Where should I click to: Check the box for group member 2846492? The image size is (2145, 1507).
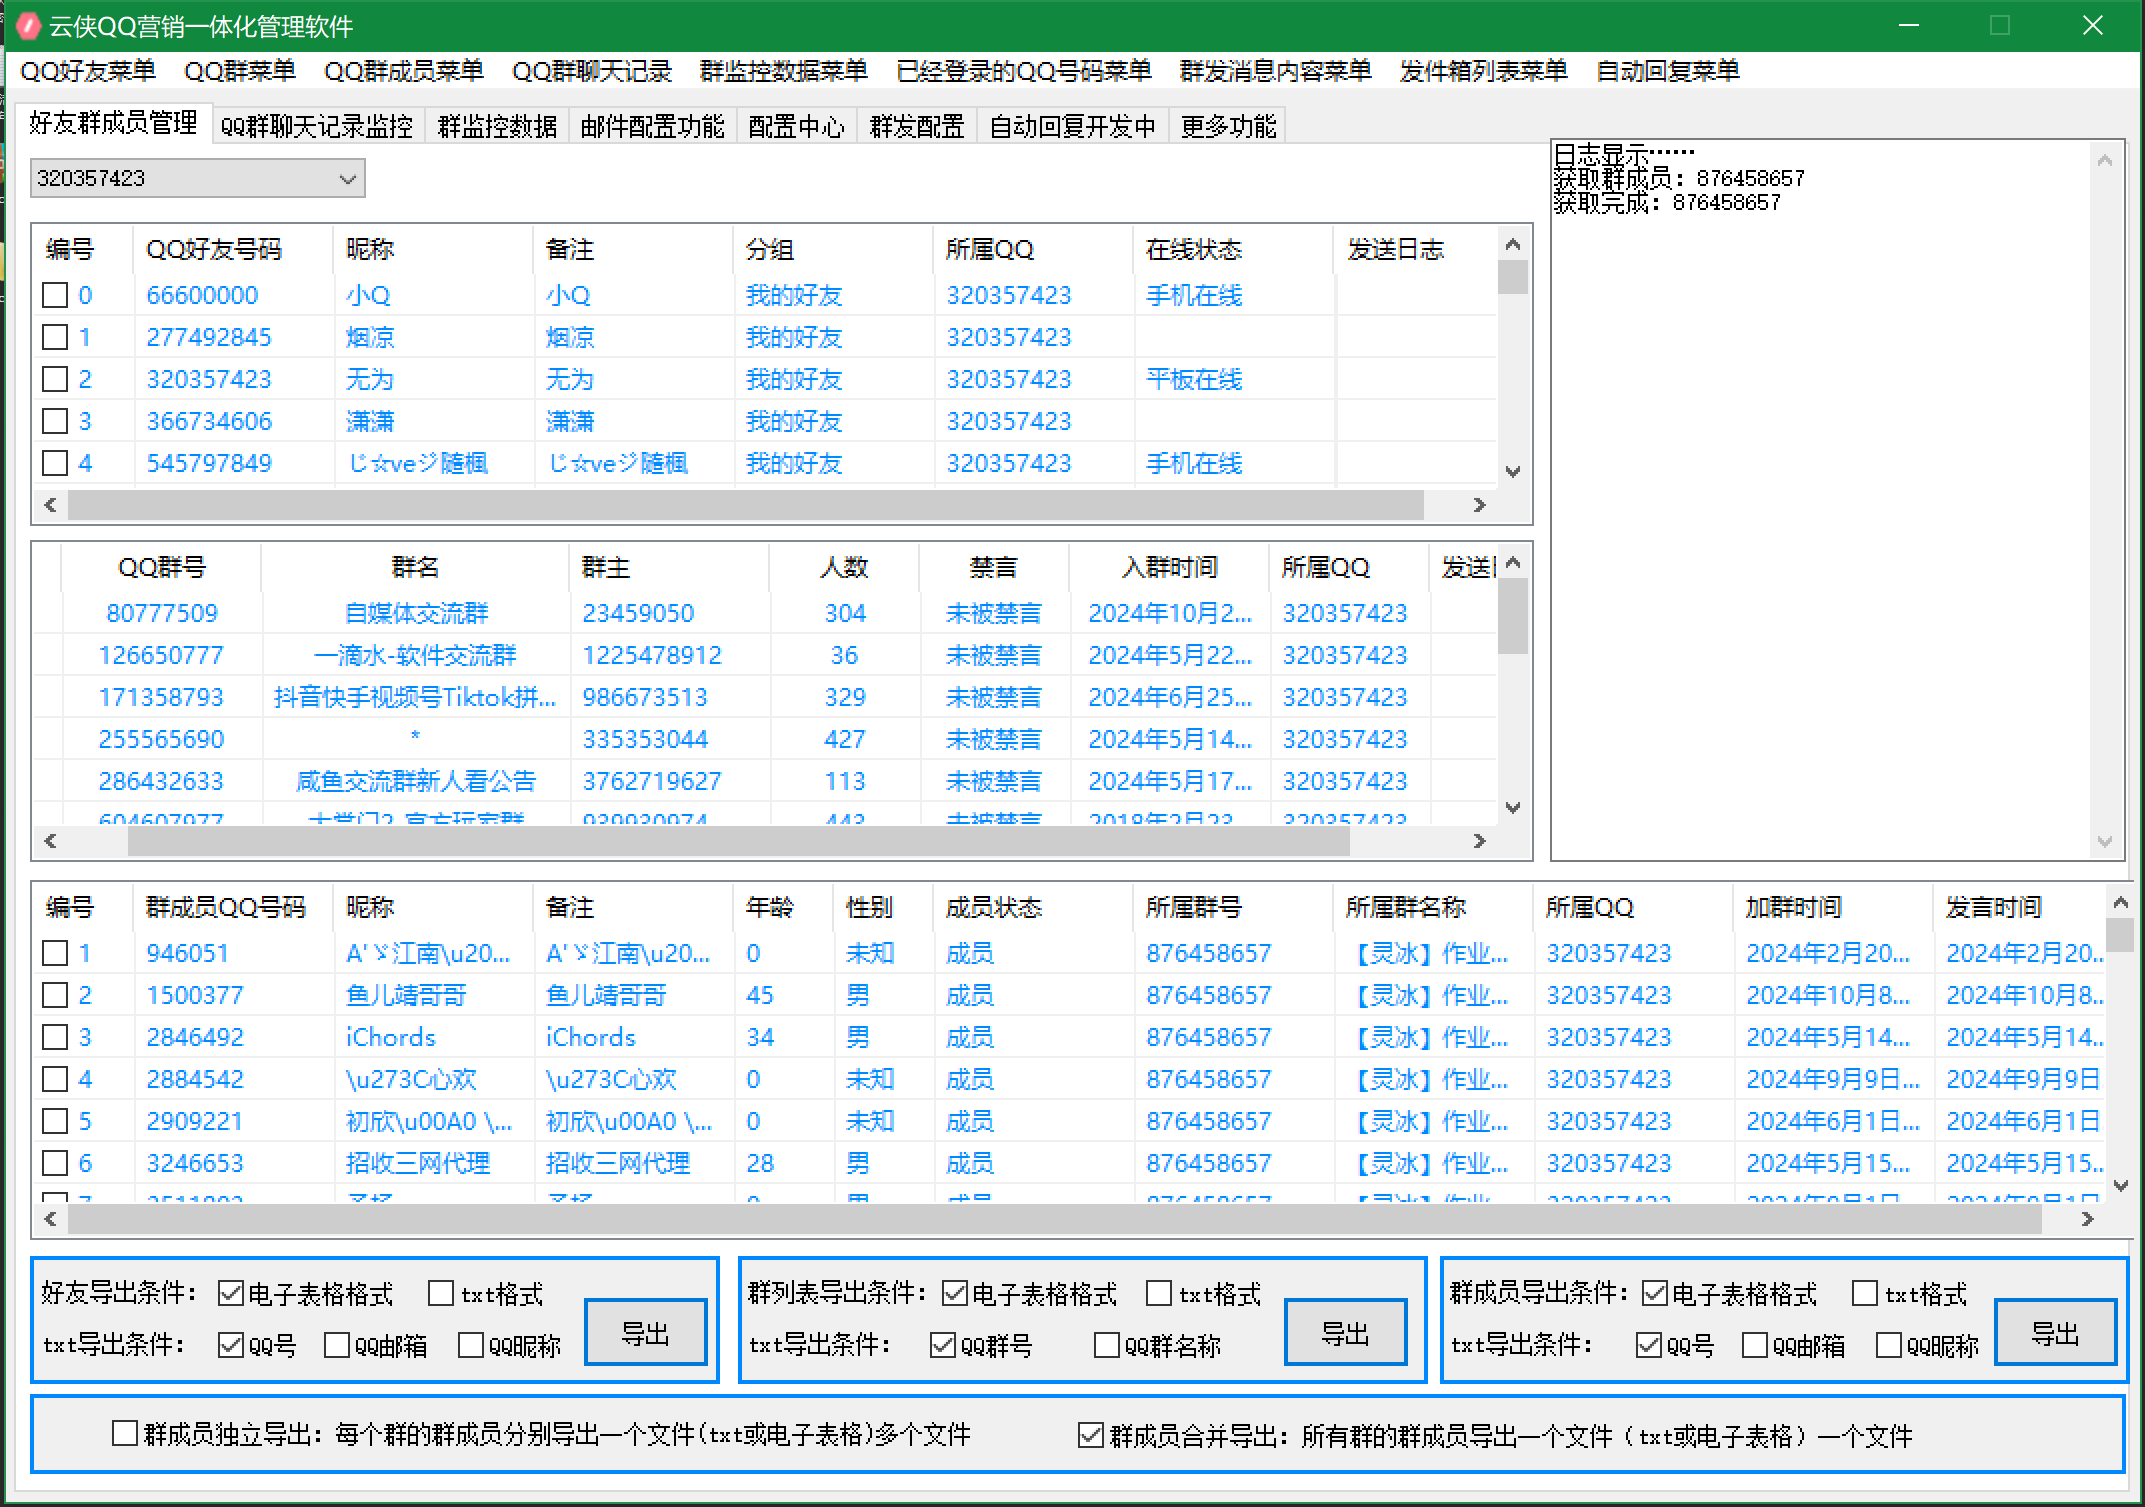click(55, 1037)
